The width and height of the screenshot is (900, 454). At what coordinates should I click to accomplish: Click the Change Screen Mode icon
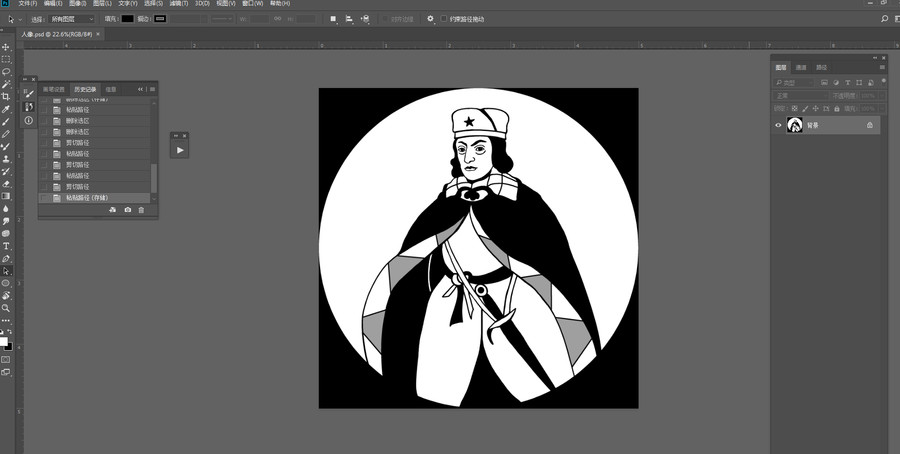(6, 372)
